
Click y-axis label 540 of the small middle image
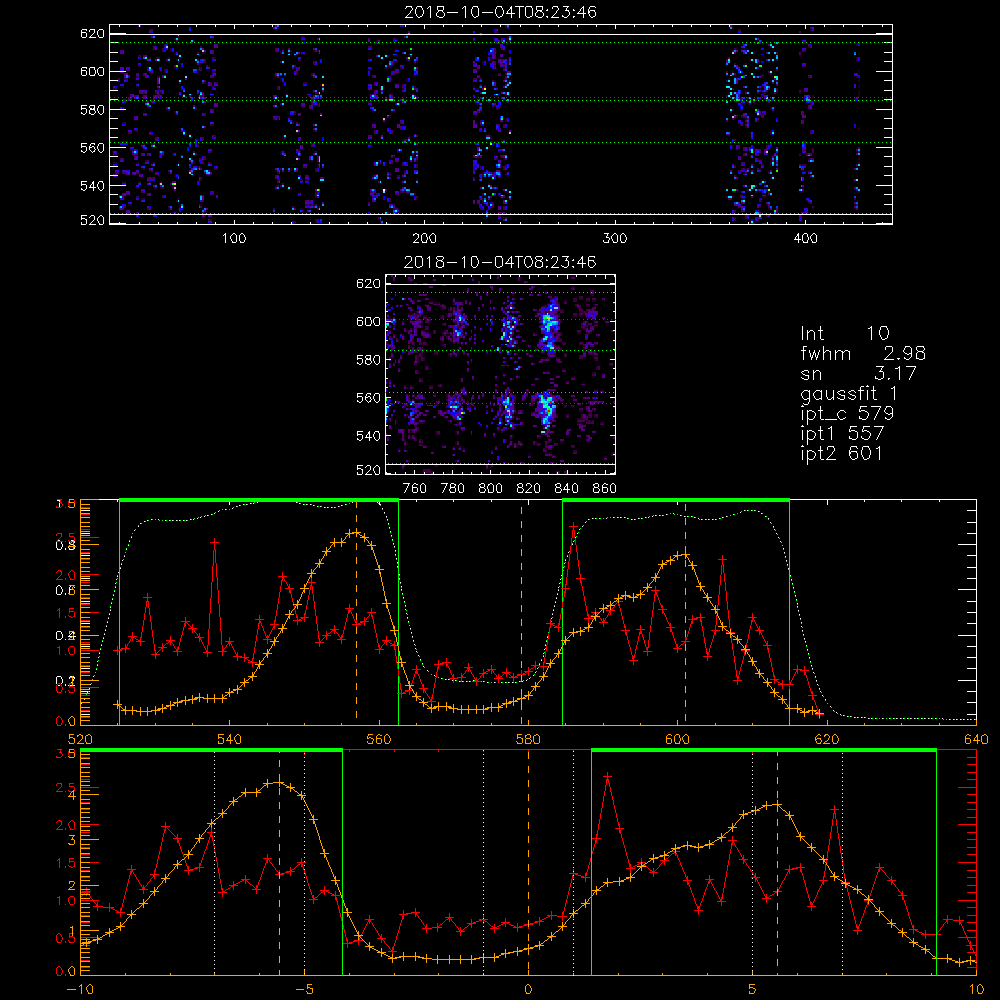pos(369,436)
